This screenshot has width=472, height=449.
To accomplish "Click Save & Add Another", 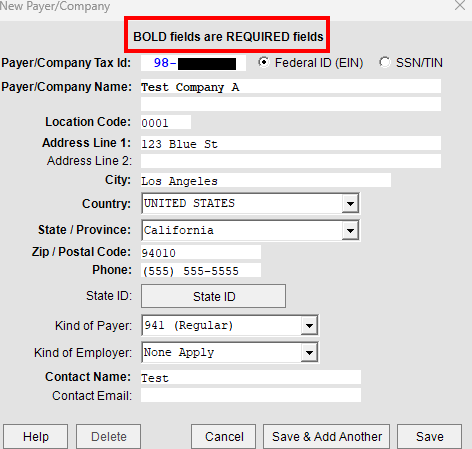I will point(326,436).
